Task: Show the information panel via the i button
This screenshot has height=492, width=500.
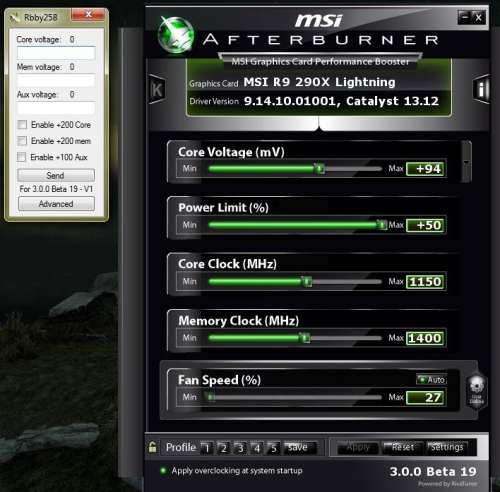Action: tap(481, 89)
